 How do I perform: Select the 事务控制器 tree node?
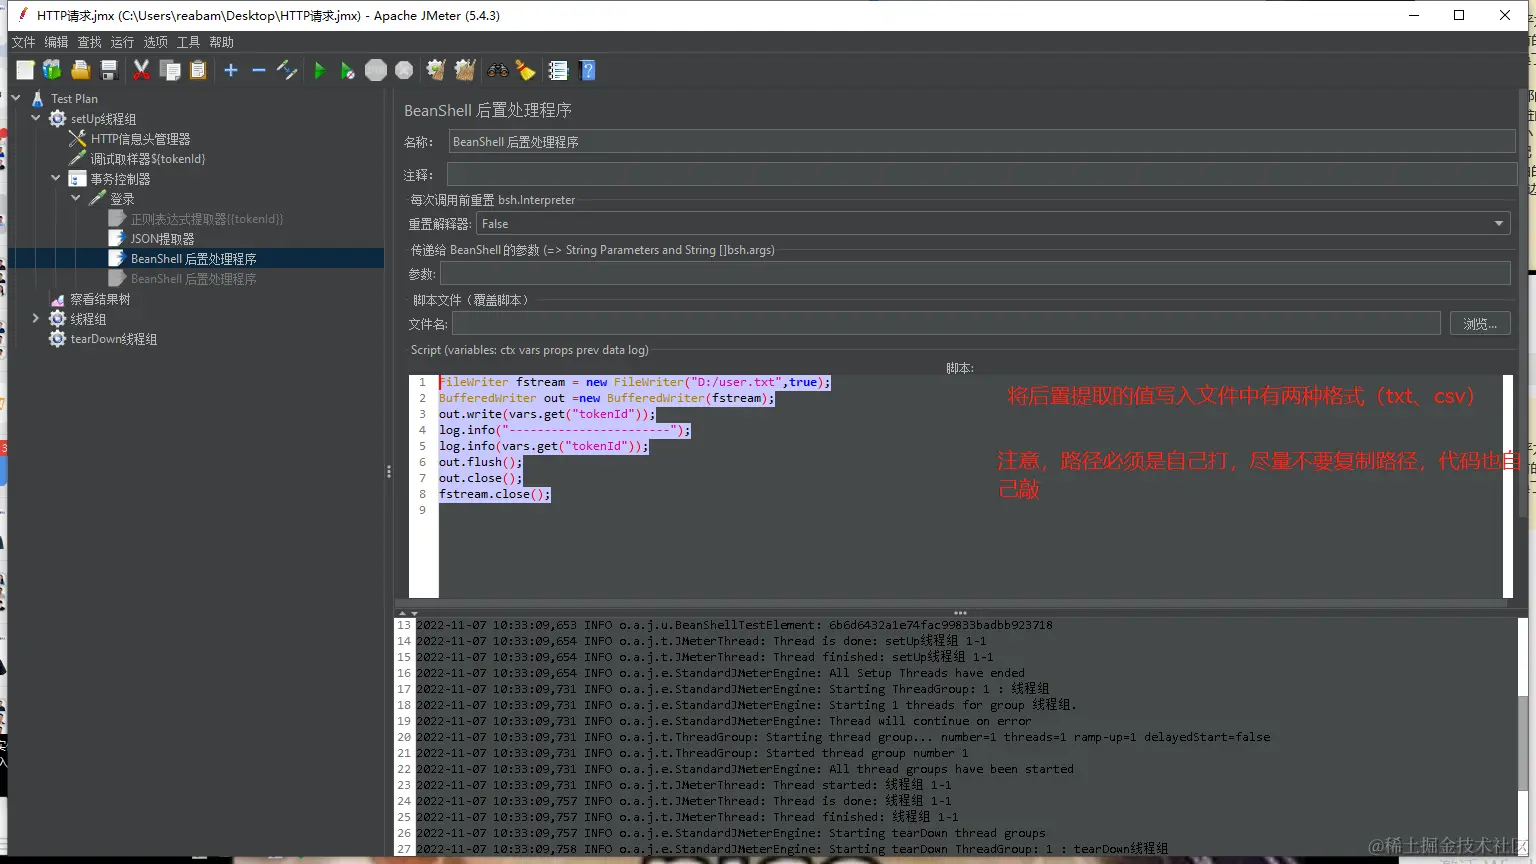point(120,179)
